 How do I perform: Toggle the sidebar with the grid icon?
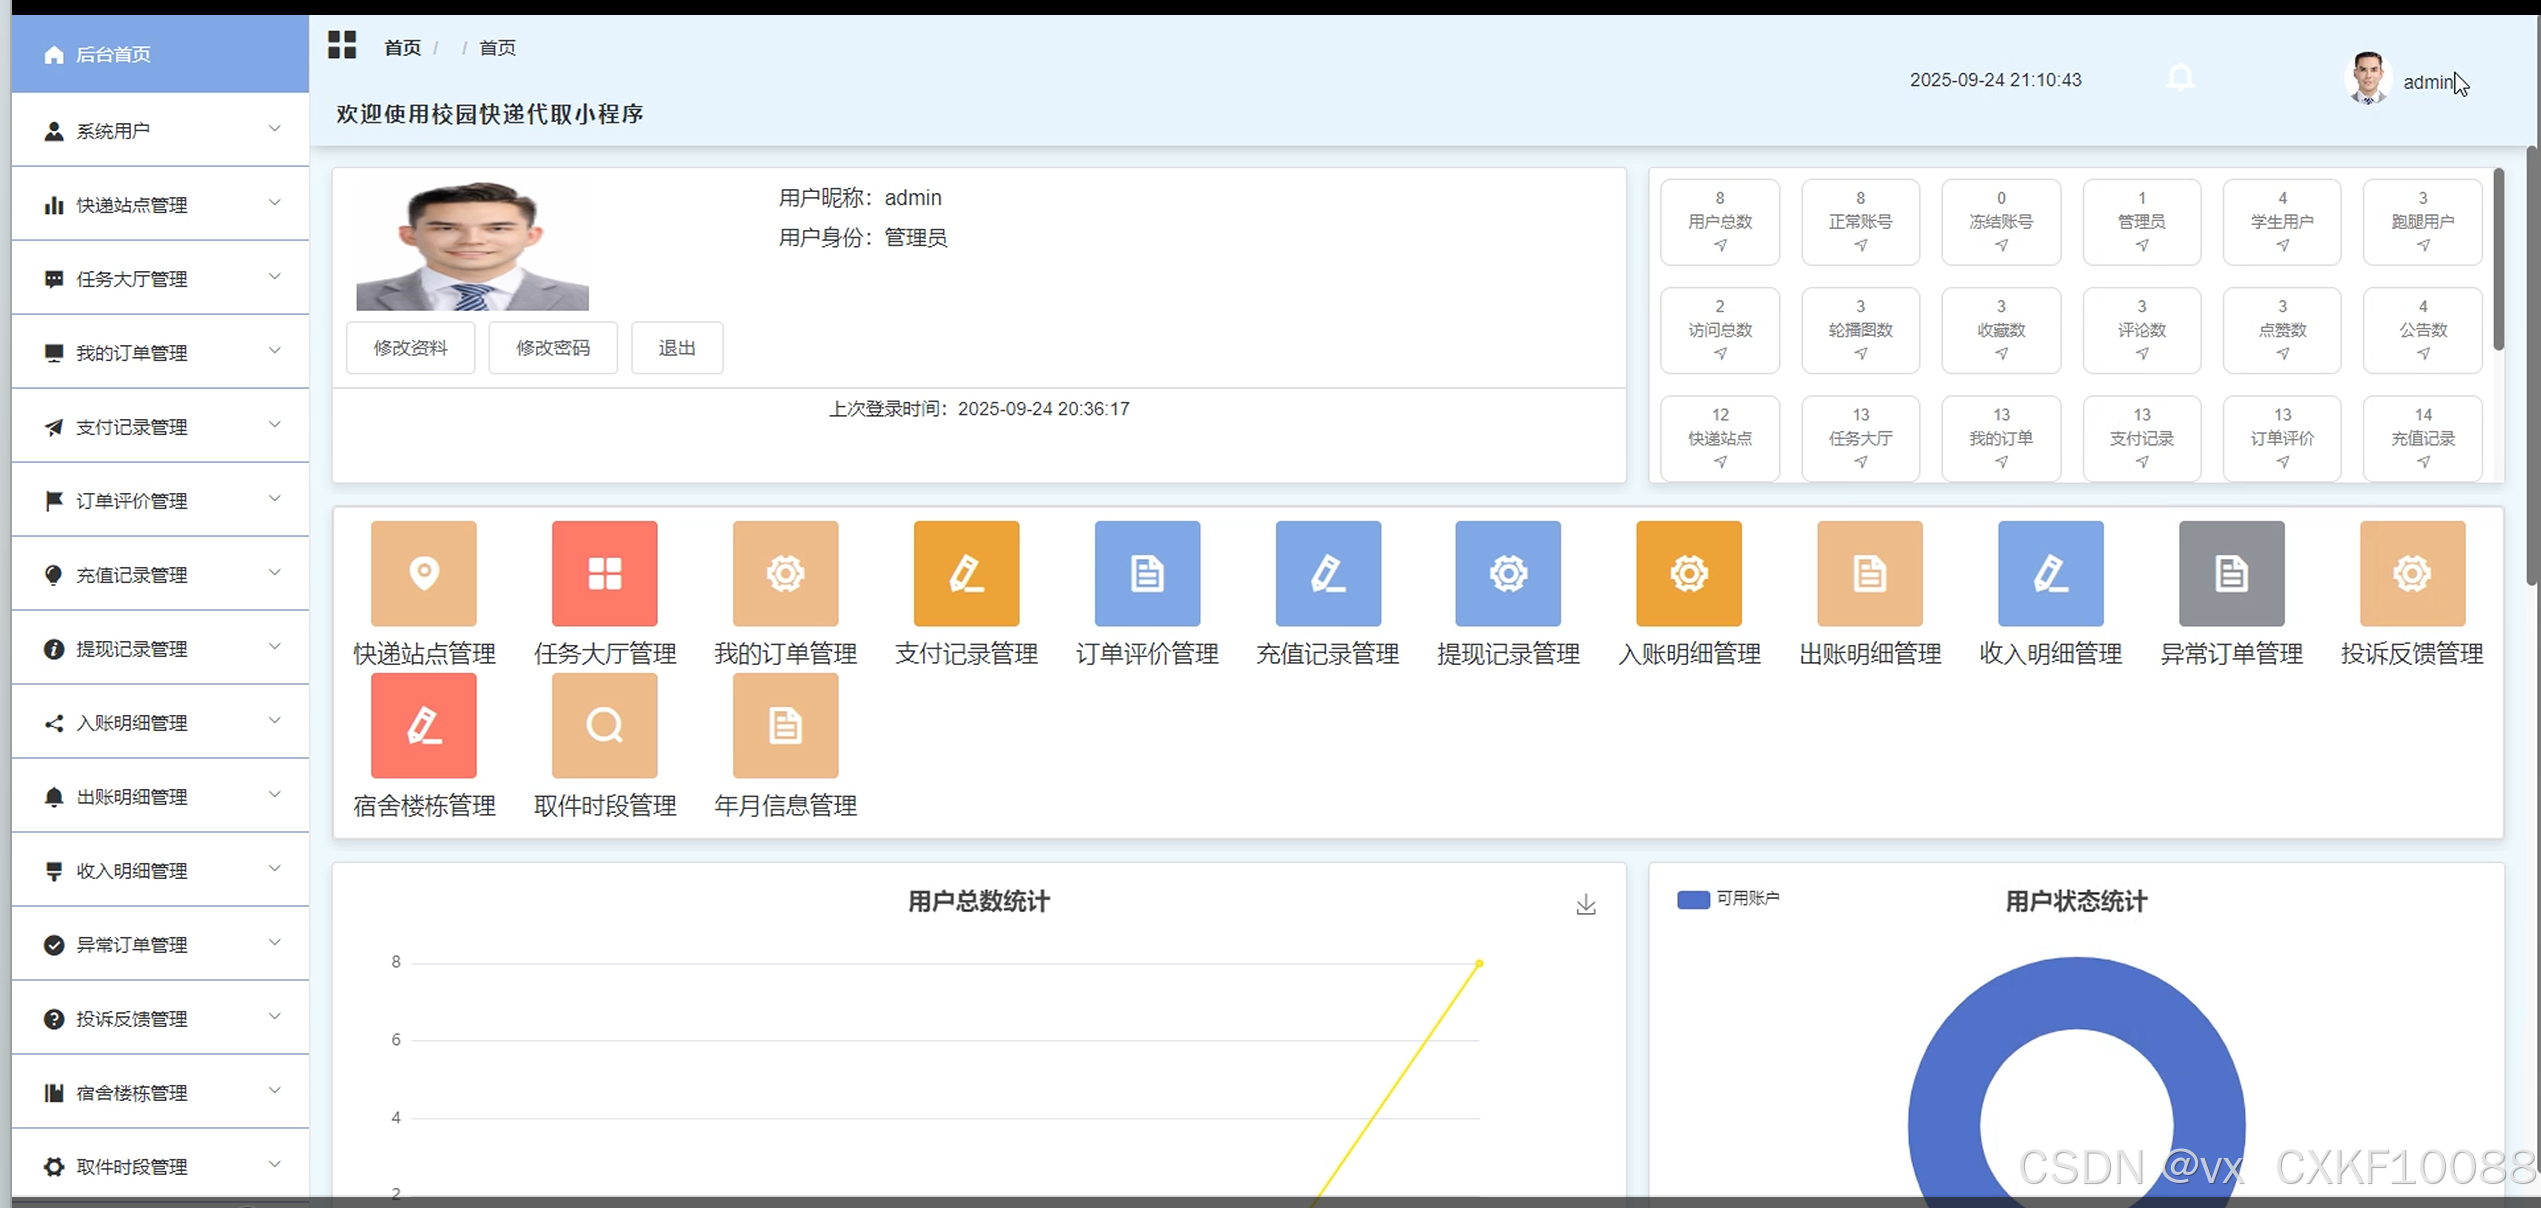(x=342, y=45)
